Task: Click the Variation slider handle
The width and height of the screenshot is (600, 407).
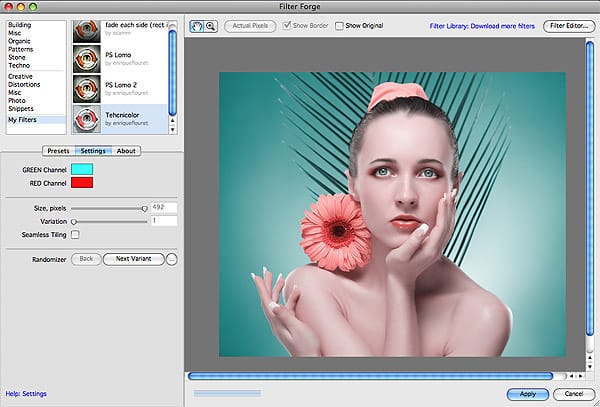Action: coord(74,221)
